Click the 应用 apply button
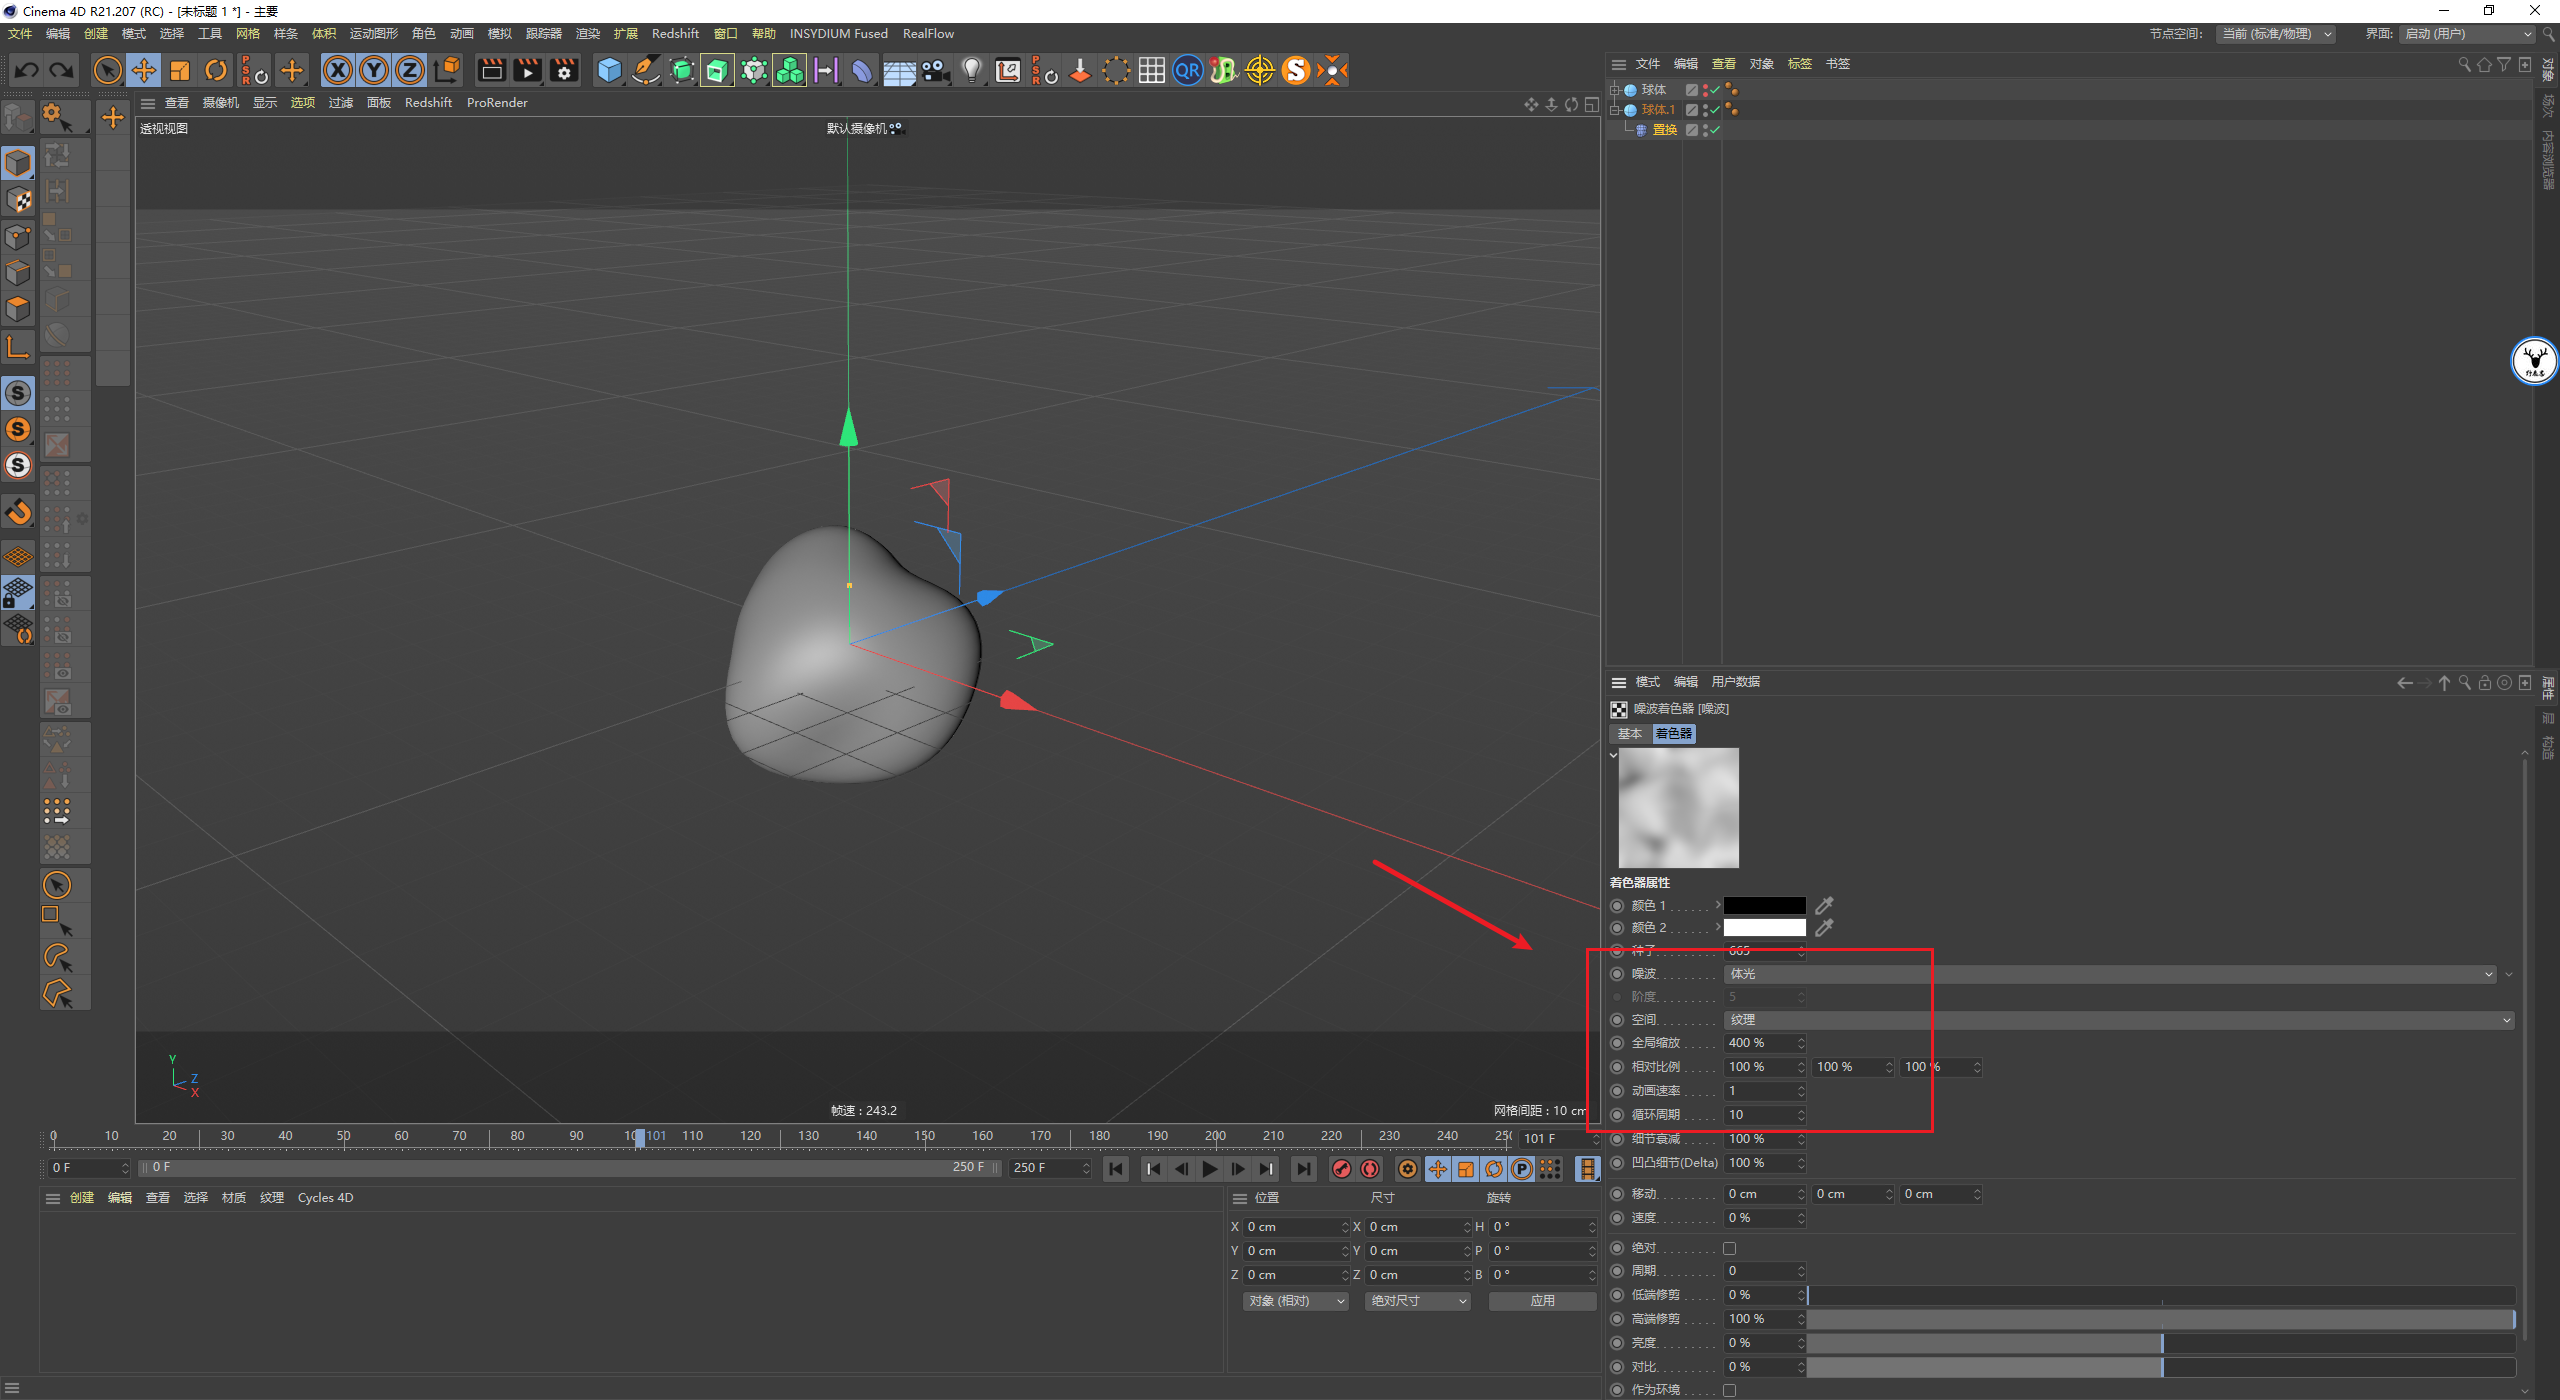The image size is (2560, 1400). pos(1542,1301)
